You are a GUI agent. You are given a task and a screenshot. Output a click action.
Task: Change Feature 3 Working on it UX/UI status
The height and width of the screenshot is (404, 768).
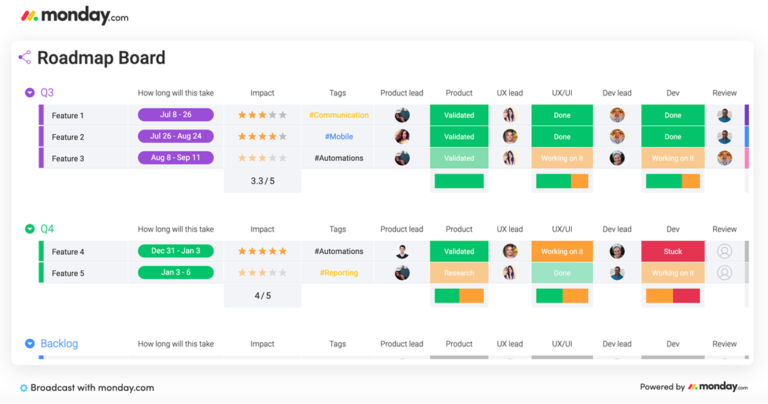point(562,158)
